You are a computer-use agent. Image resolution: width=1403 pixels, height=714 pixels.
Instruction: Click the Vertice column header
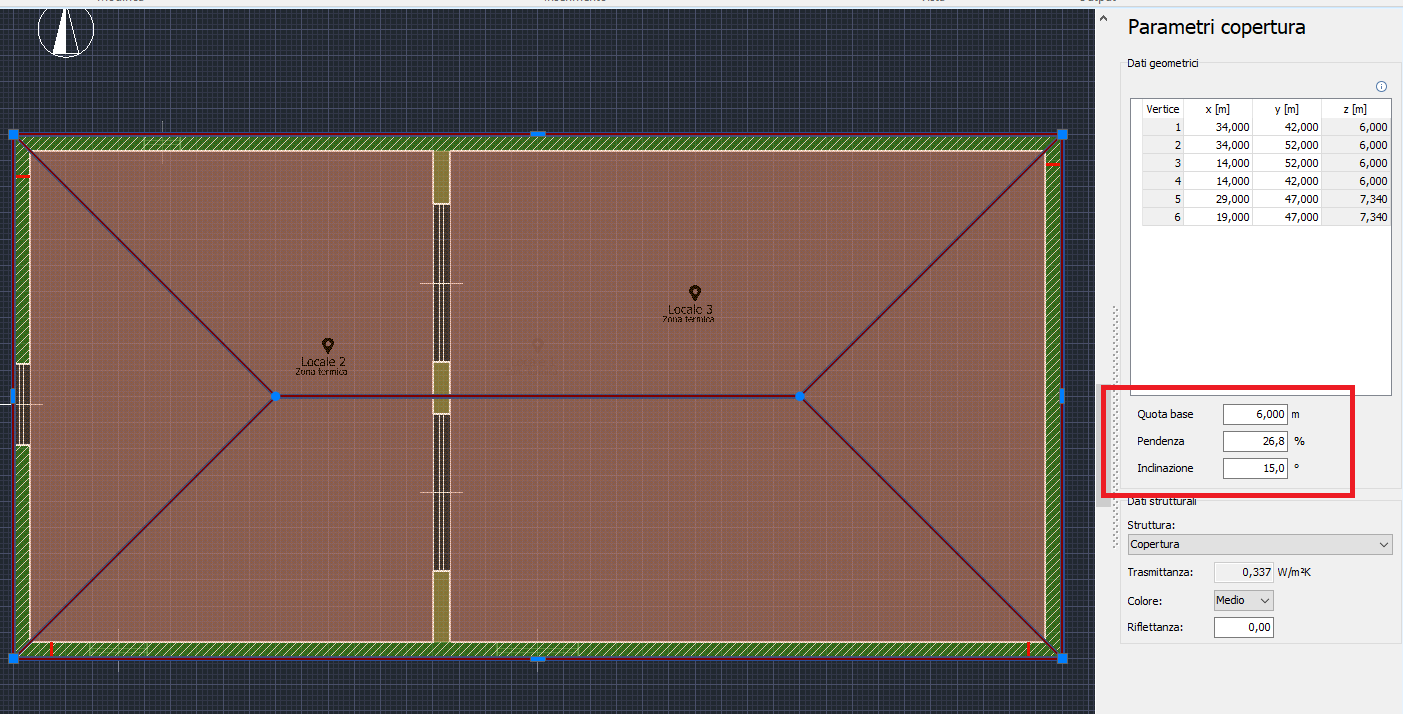click(1163, 109)
